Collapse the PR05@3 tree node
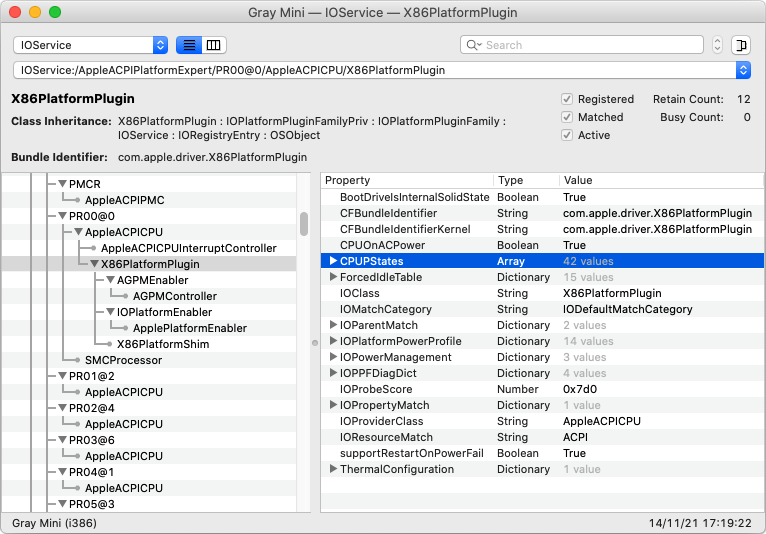The image size is (766, 534). [62, 504]
